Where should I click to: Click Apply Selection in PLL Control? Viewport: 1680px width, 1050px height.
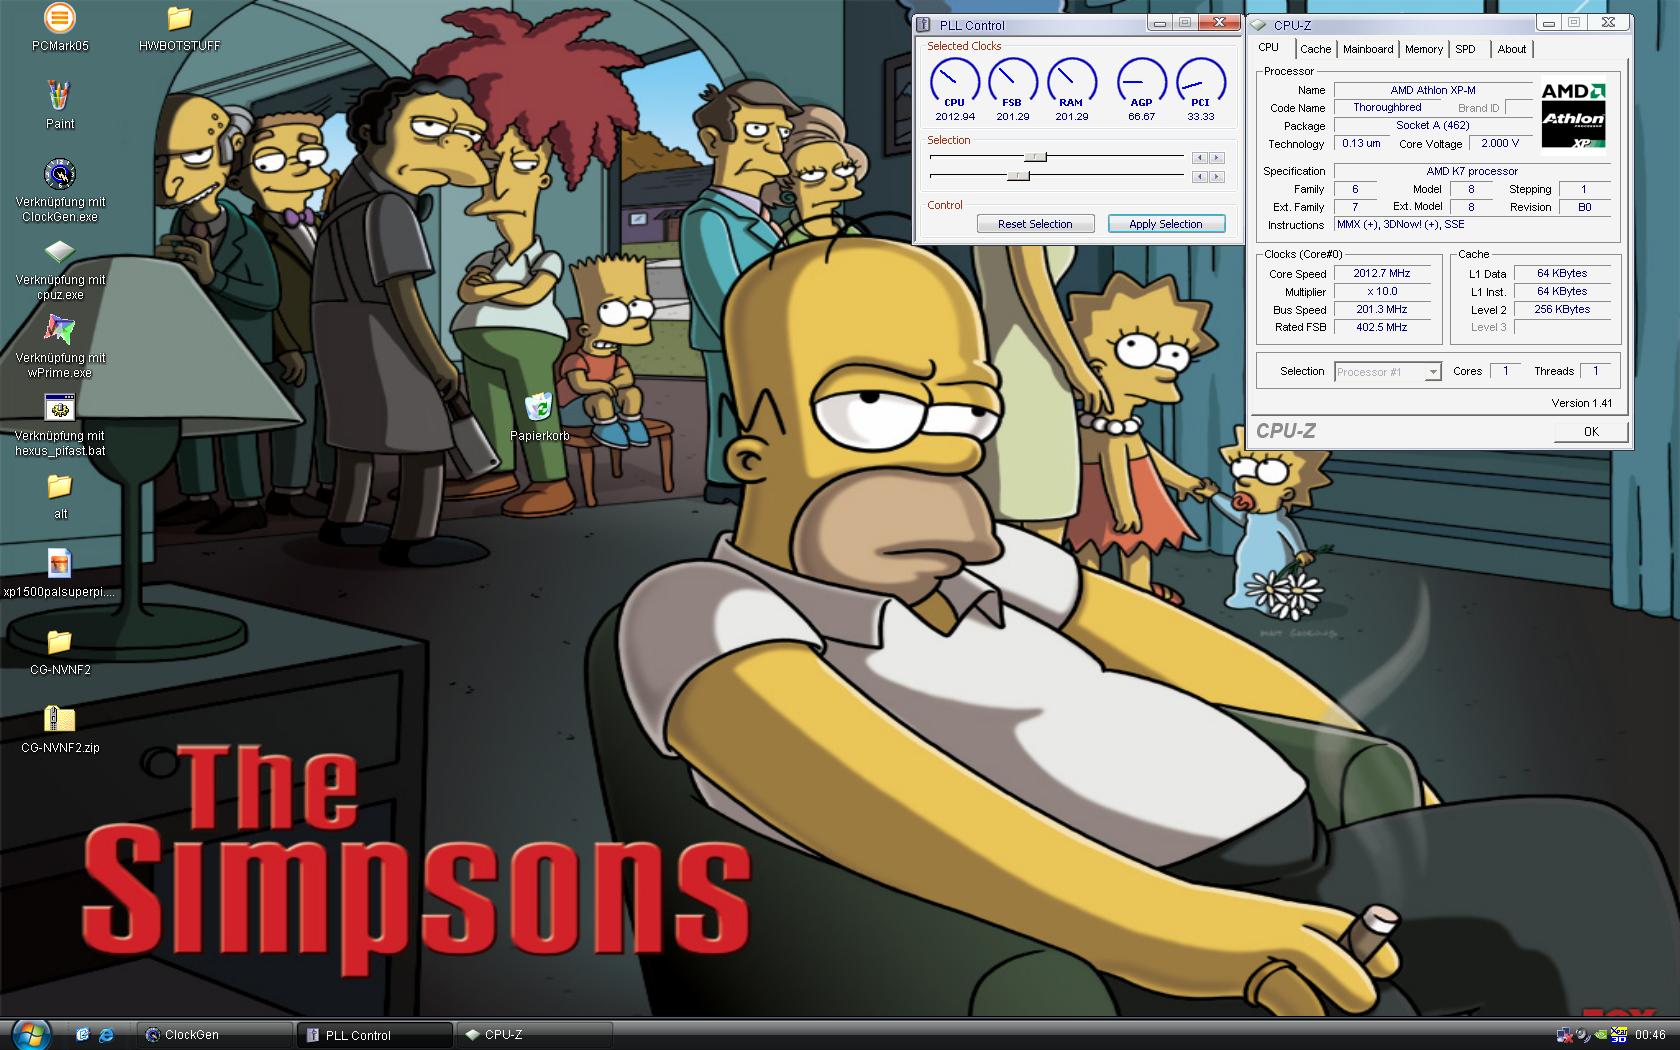1165,224
